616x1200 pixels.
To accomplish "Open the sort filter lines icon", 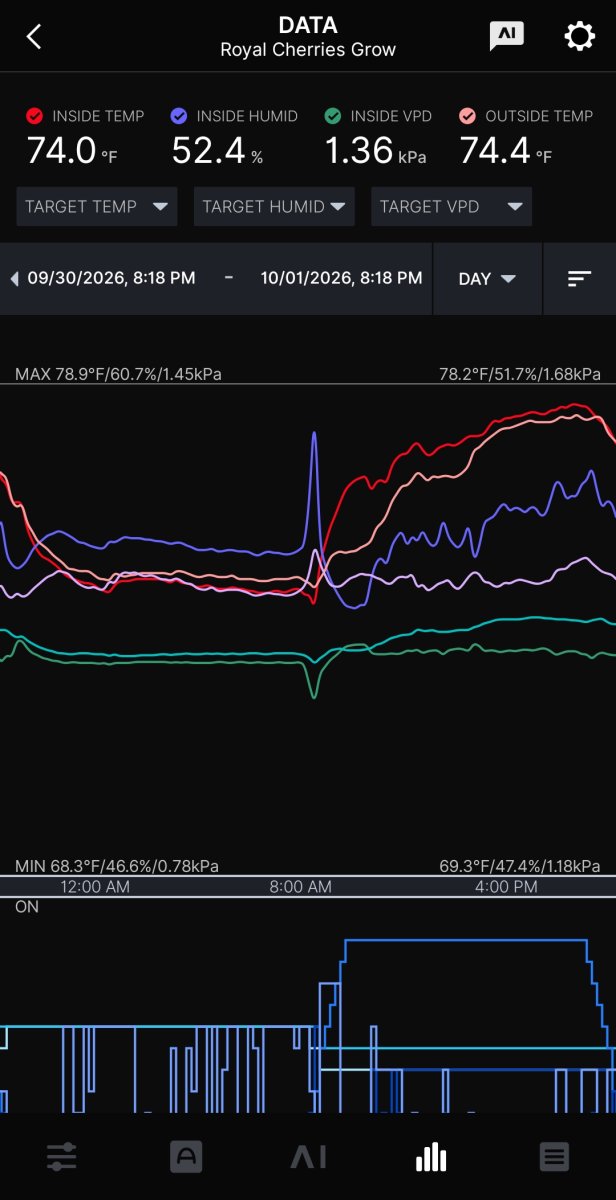I will pos(580,279).
